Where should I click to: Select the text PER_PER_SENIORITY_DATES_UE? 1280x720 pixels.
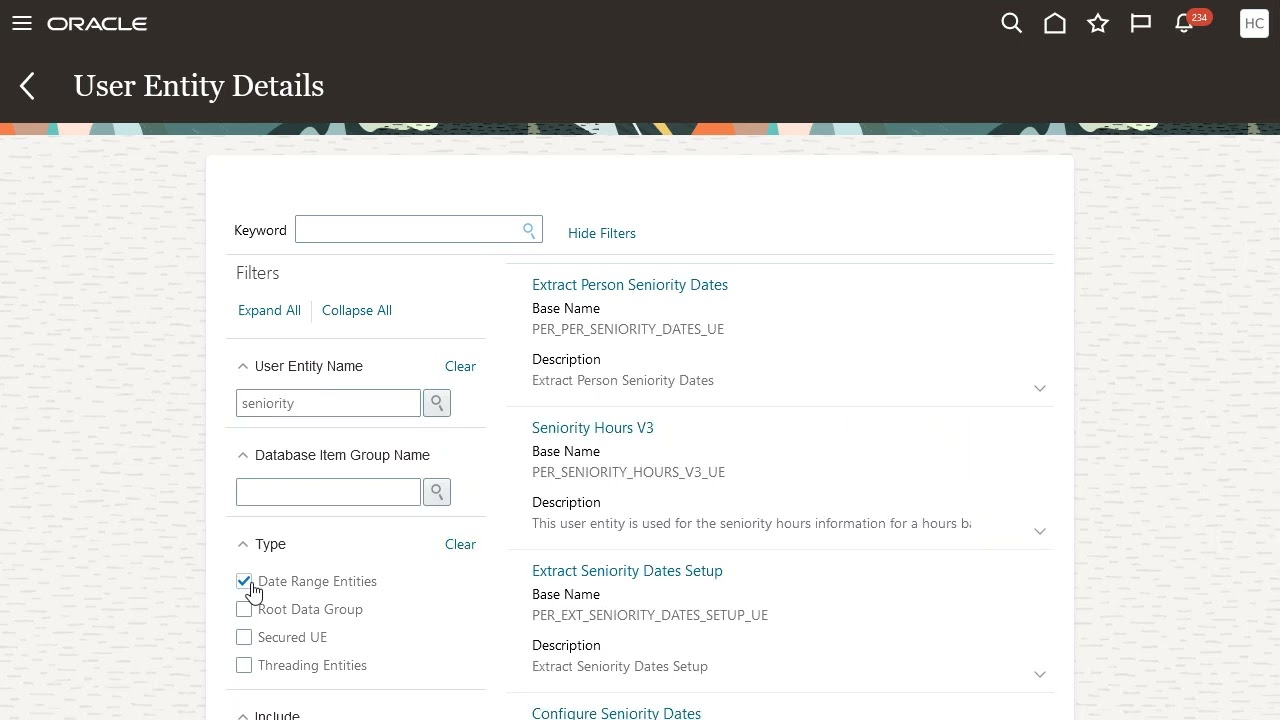pos(628,329)
